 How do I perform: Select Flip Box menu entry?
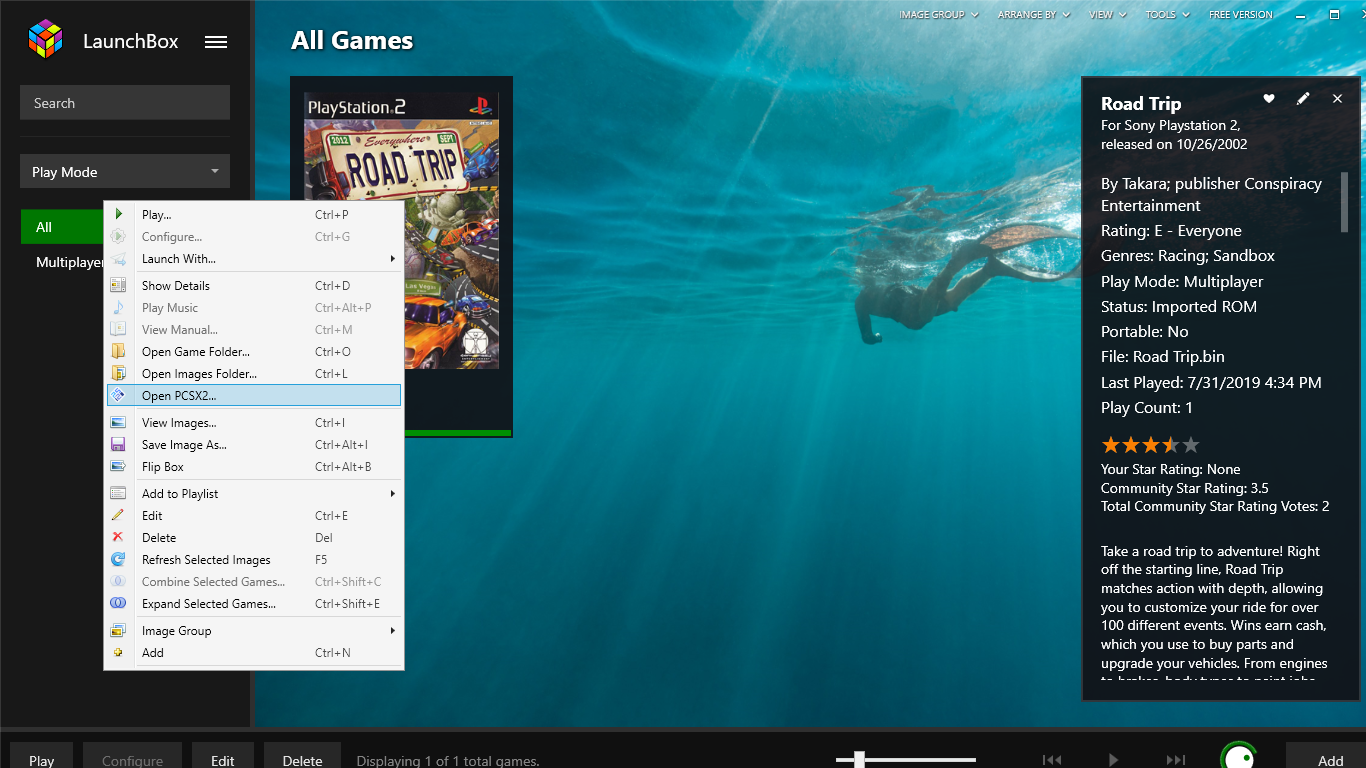tap(254, 466)
